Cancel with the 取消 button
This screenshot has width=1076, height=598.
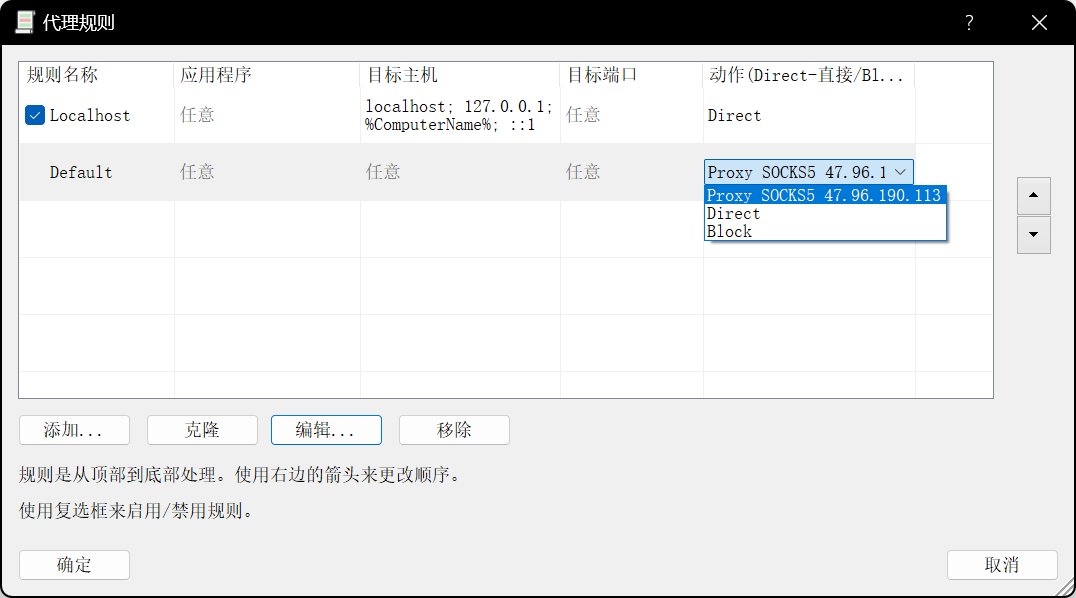[x=1002, y=565]
